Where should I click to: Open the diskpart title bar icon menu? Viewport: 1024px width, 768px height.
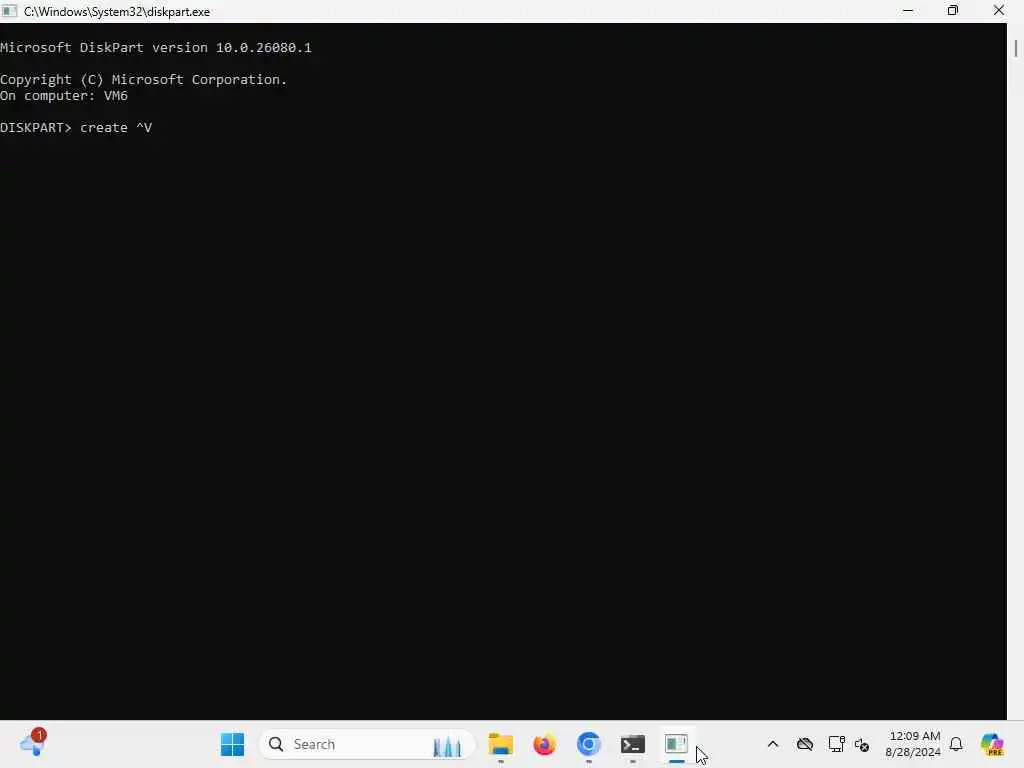pyautogui.click(x=9, y=11)
